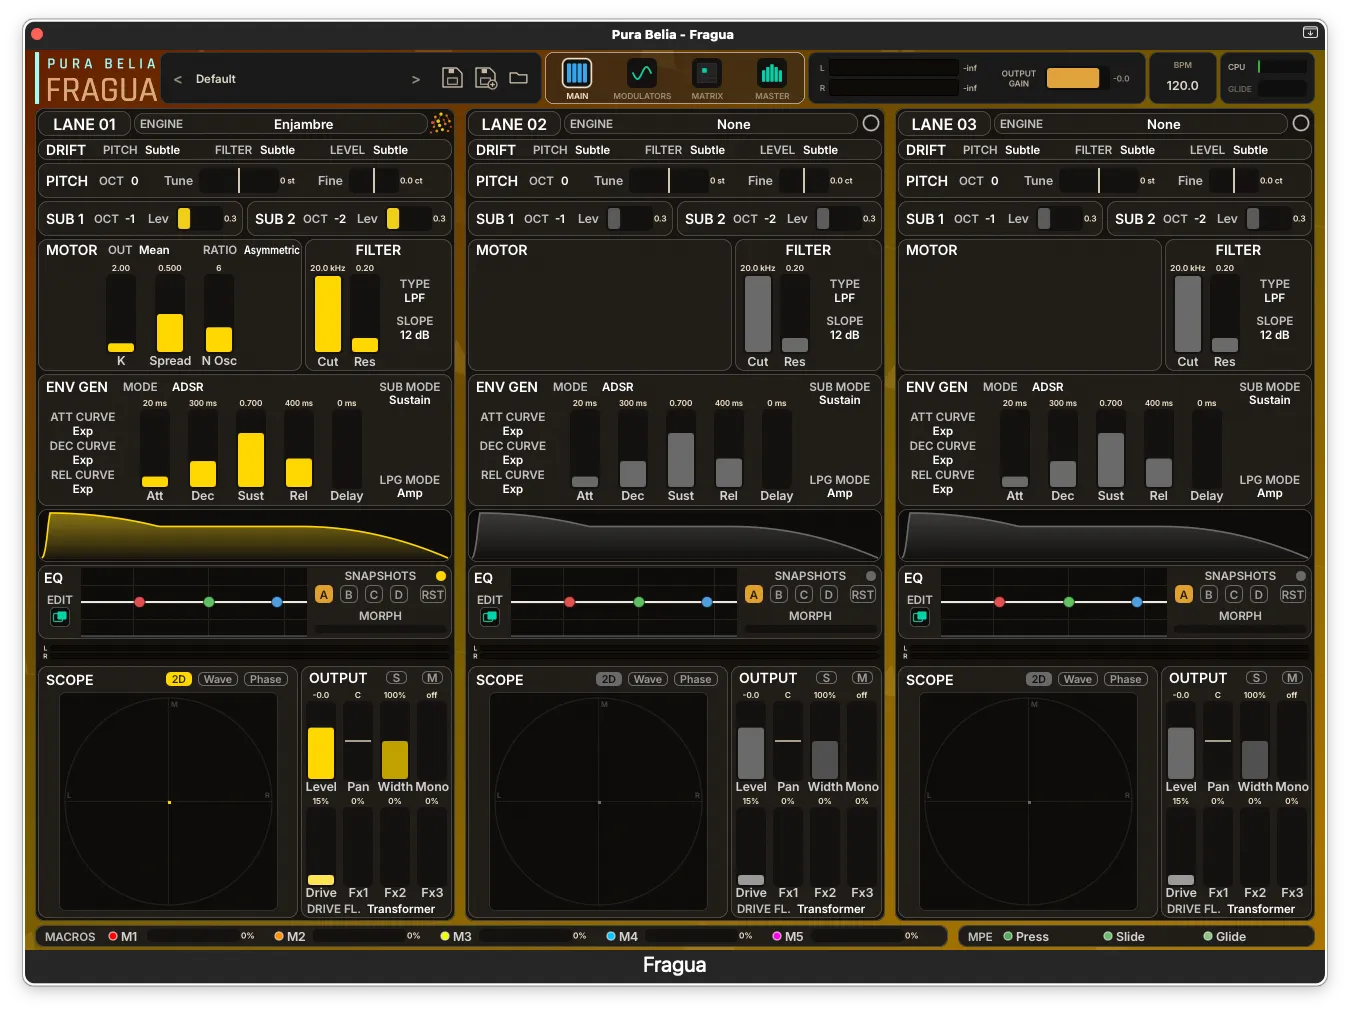1350x1013 pixels.
Task: Open the EQ editor in Lane 03
Action: (920, 617)
